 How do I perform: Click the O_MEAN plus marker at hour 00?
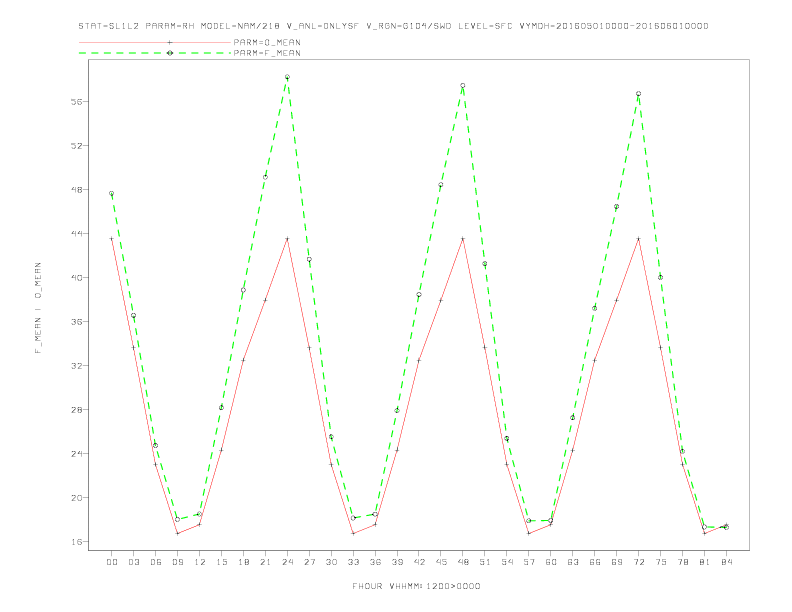pos(112,238)
